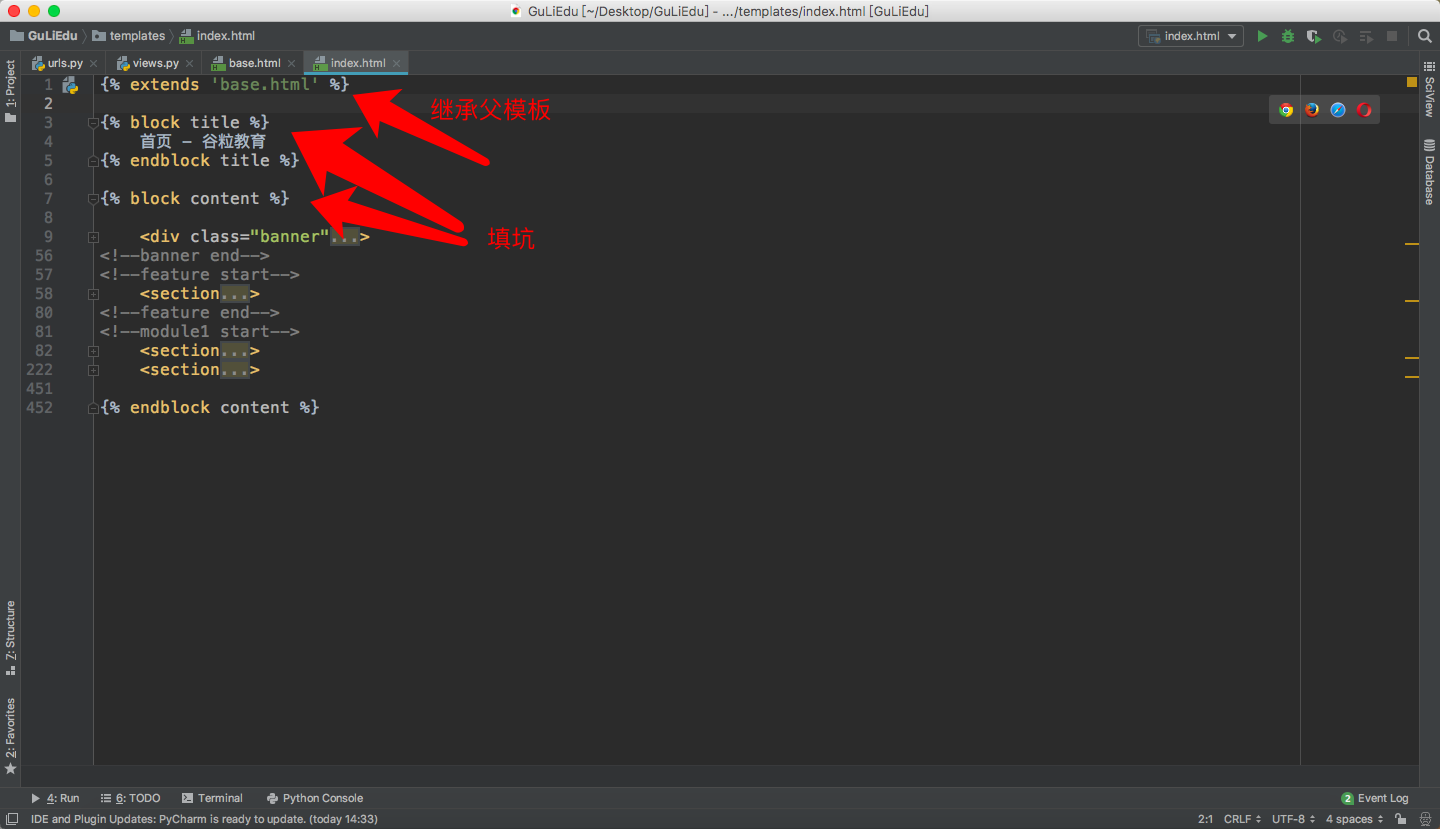Open the Database tool window
Image resolution: width=1440 pixels, height=829 pixels.
(x=1429, y=172)
